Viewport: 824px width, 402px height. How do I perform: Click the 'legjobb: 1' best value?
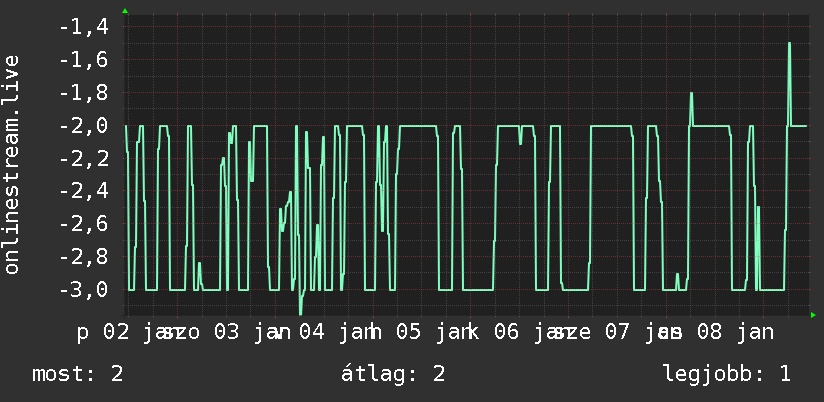point(727,374)
